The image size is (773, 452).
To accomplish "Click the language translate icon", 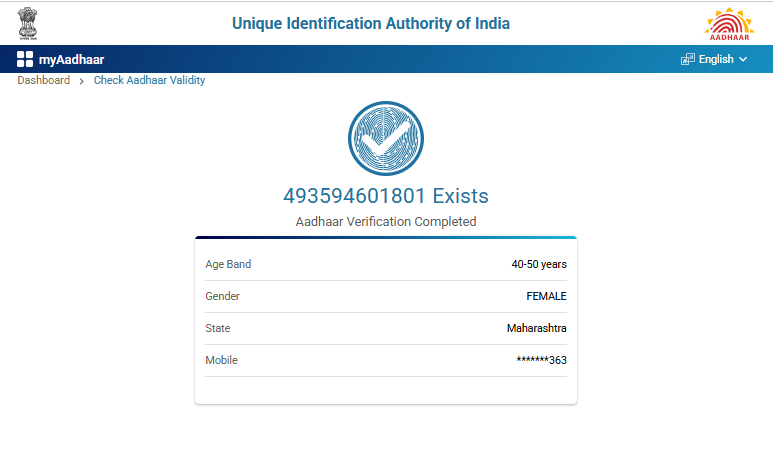I will point(687,60).
